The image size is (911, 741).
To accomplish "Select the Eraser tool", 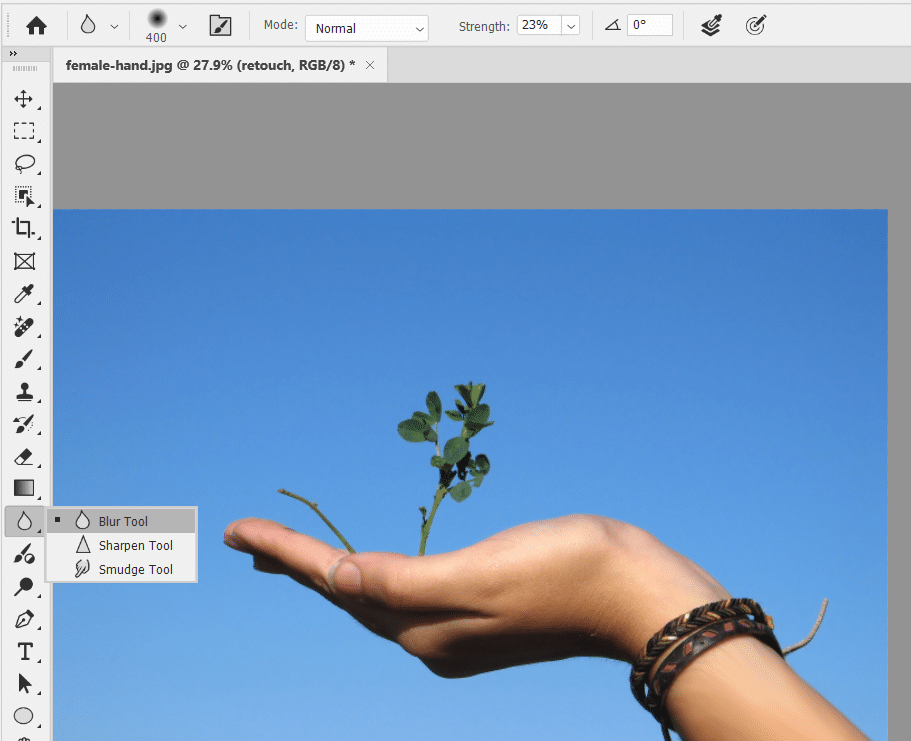I will point(24,456).
